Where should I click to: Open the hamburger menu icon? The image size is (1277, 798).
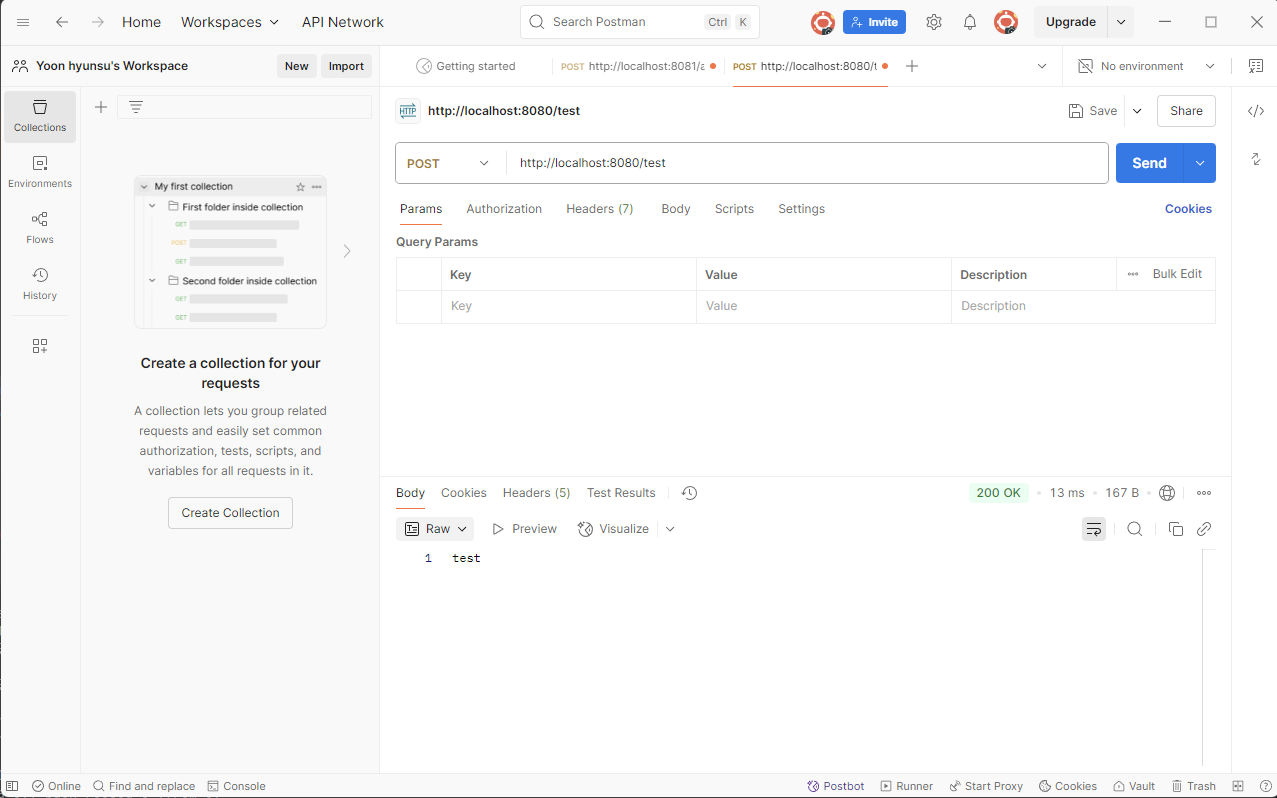coord(23,22)
